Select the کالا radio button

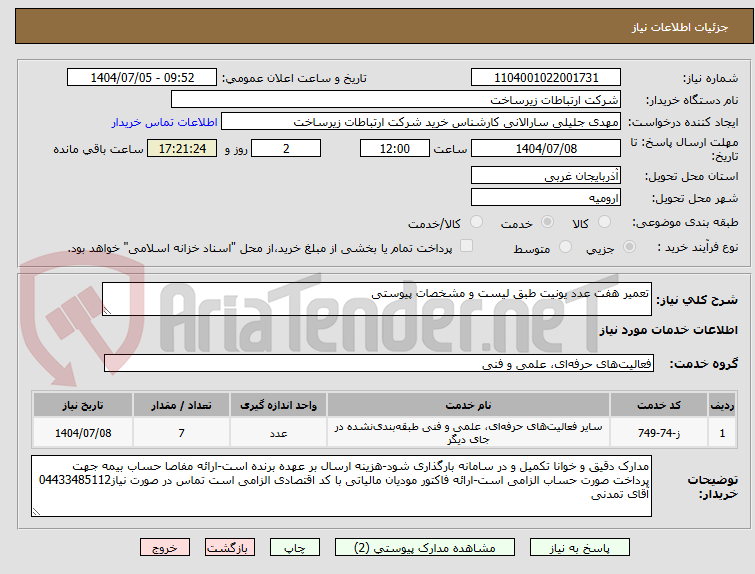pyautogui.click(x=604, y=222)
